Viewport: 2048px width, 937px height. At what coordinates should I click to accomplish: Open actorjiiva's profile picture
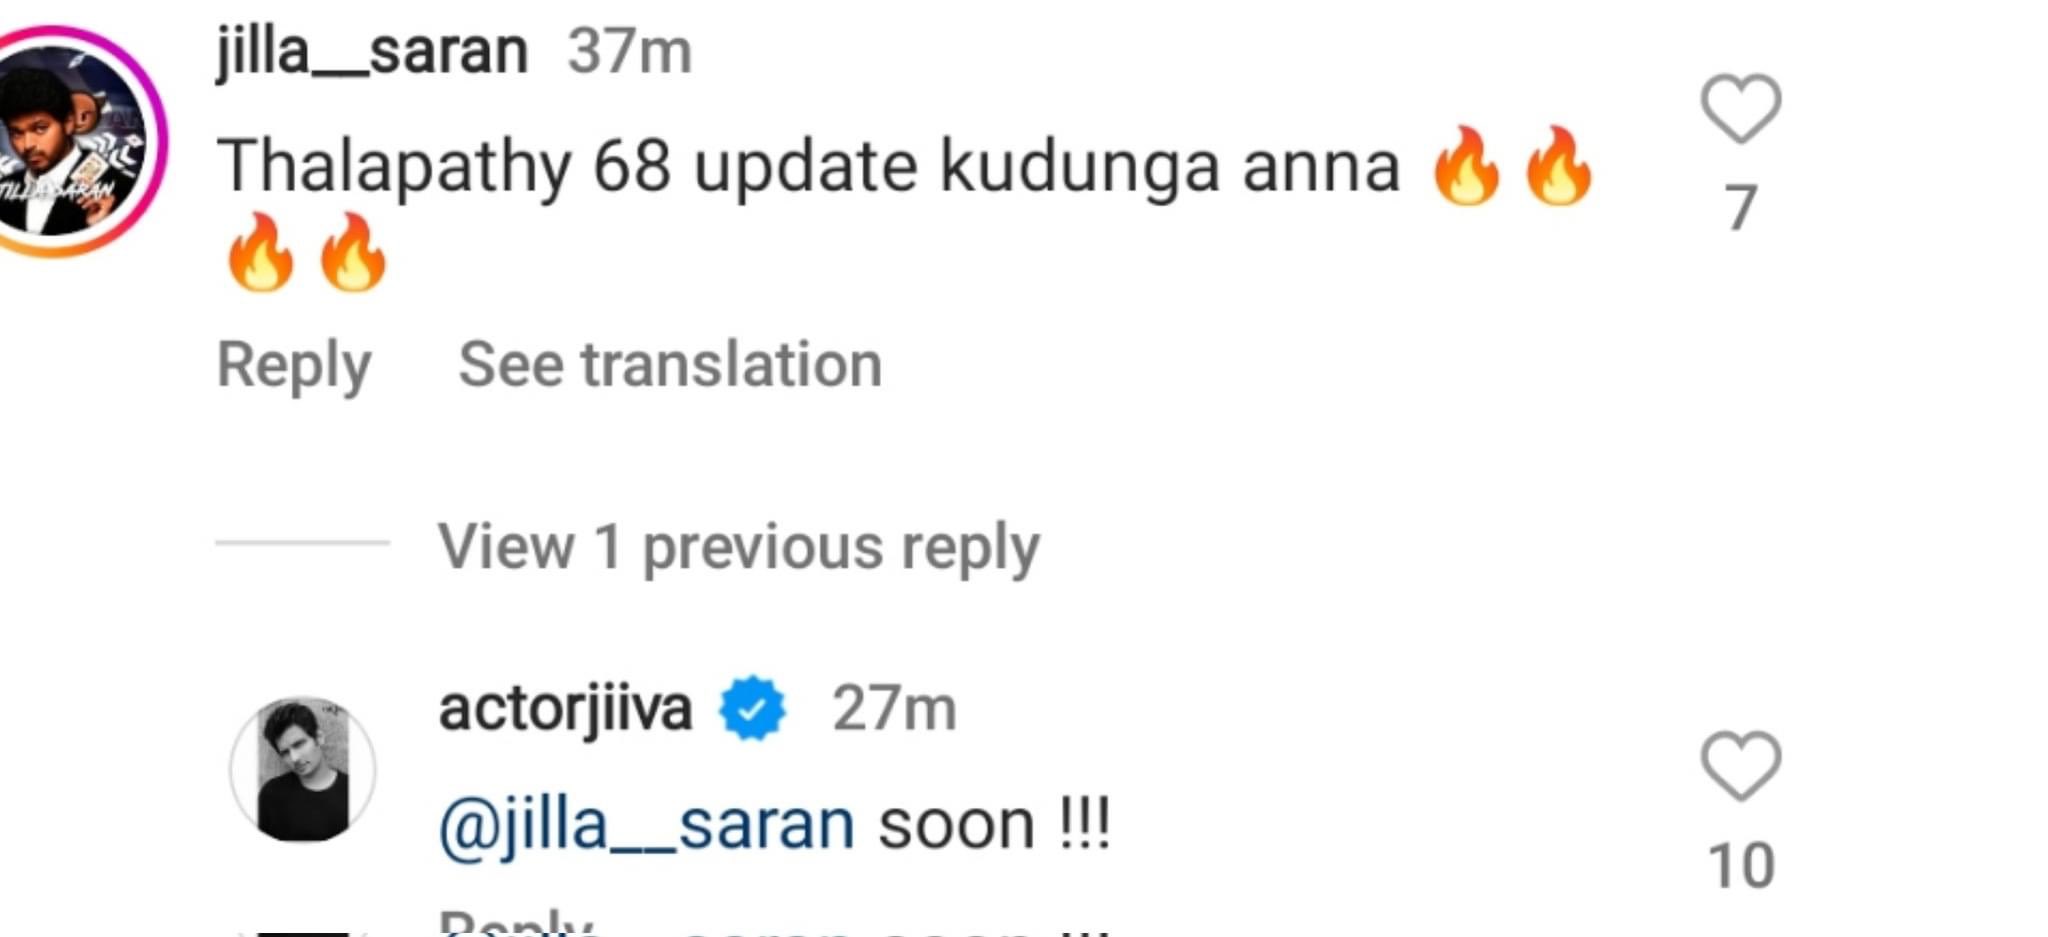303,769
